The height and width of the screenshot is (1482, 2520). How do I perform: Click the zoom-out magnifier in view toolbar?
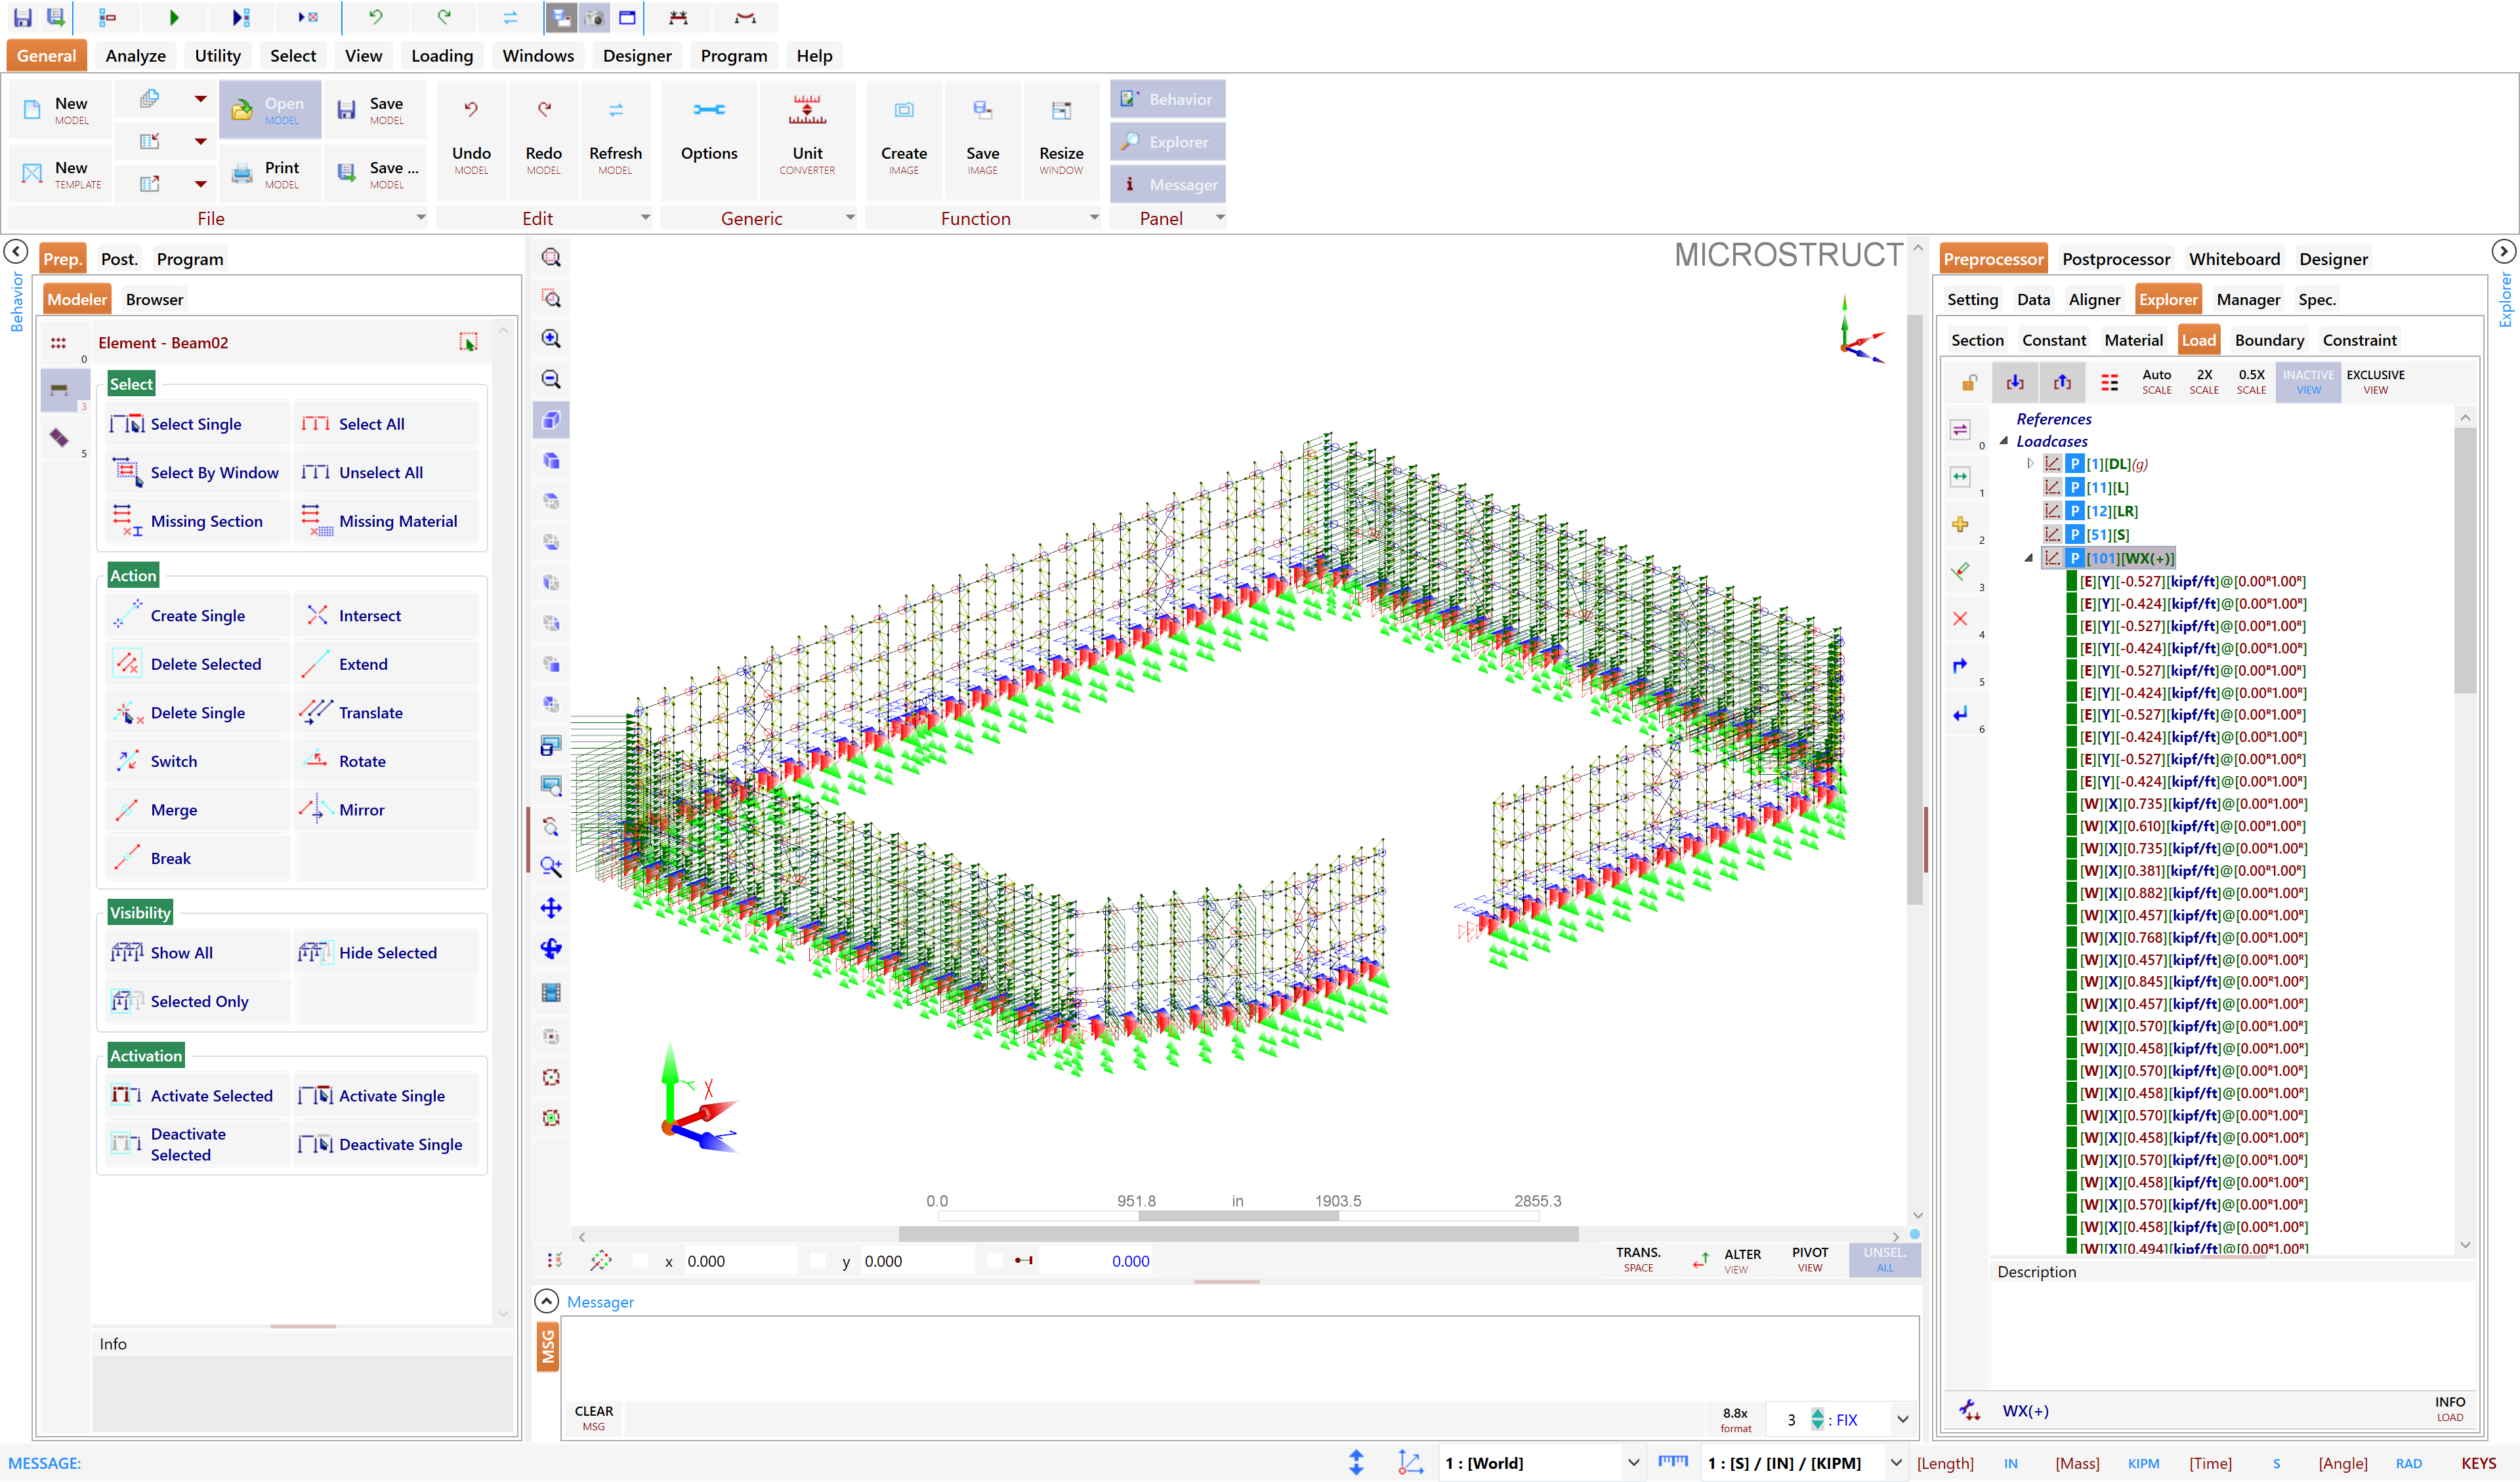551,380
